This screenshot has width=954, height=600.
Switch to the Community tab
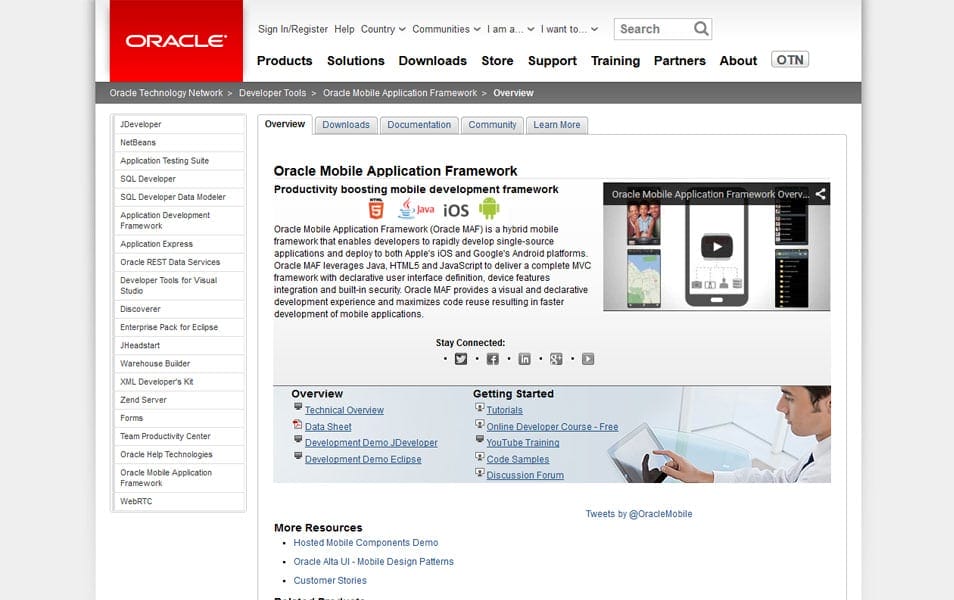click(492, 125)
